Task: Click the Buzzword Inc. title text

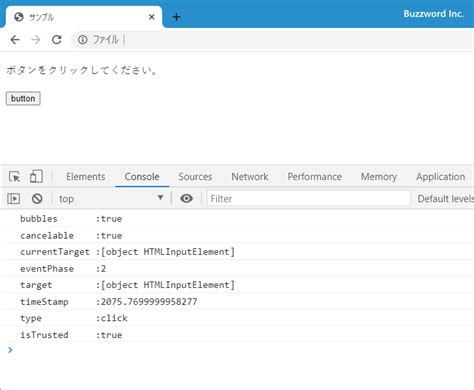Action: 433,14
